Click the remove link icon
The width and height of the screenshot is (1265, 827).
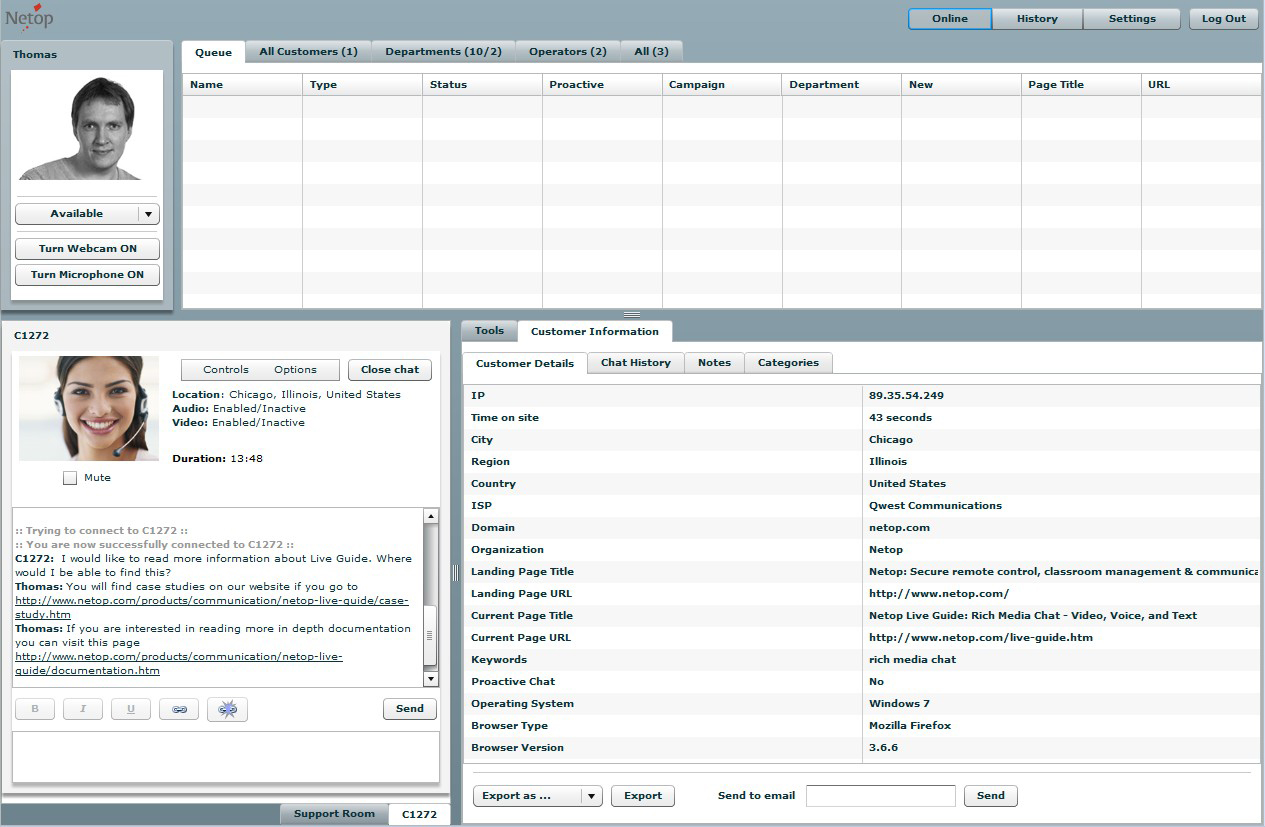pos(227,709)
